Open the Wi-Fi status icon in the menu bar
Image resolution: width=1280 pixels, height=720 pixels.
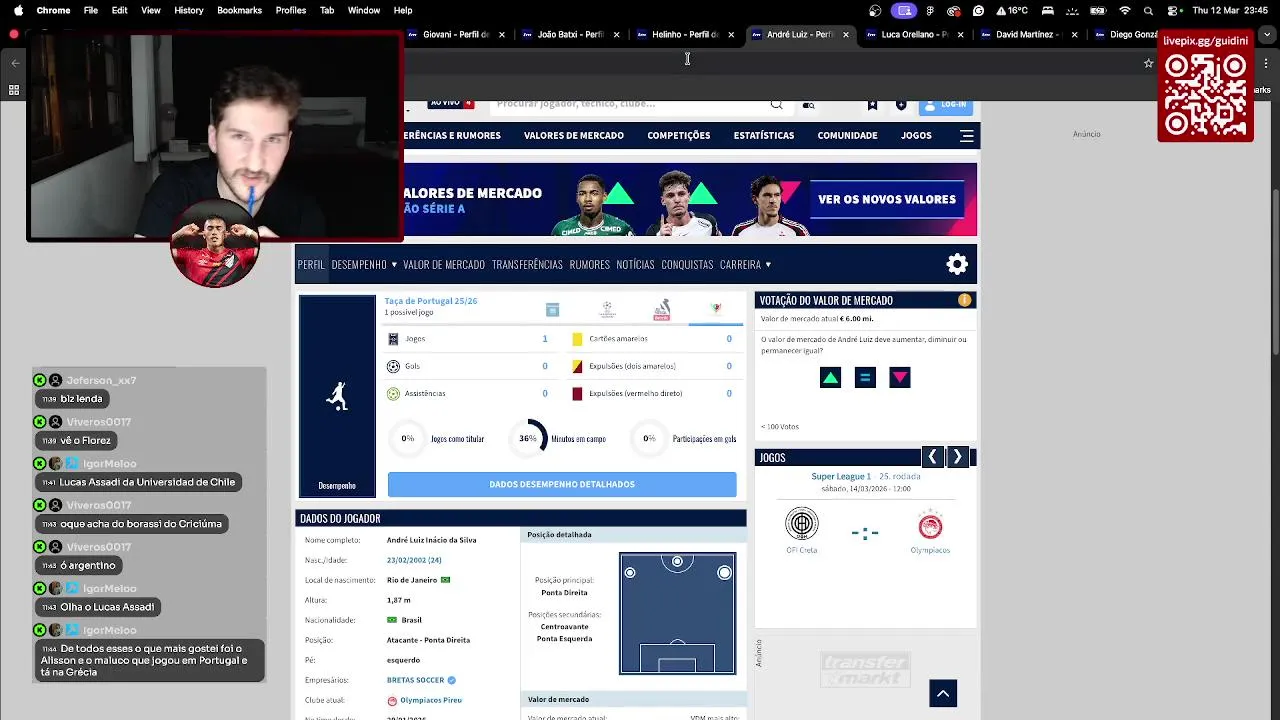point(1125,10)
